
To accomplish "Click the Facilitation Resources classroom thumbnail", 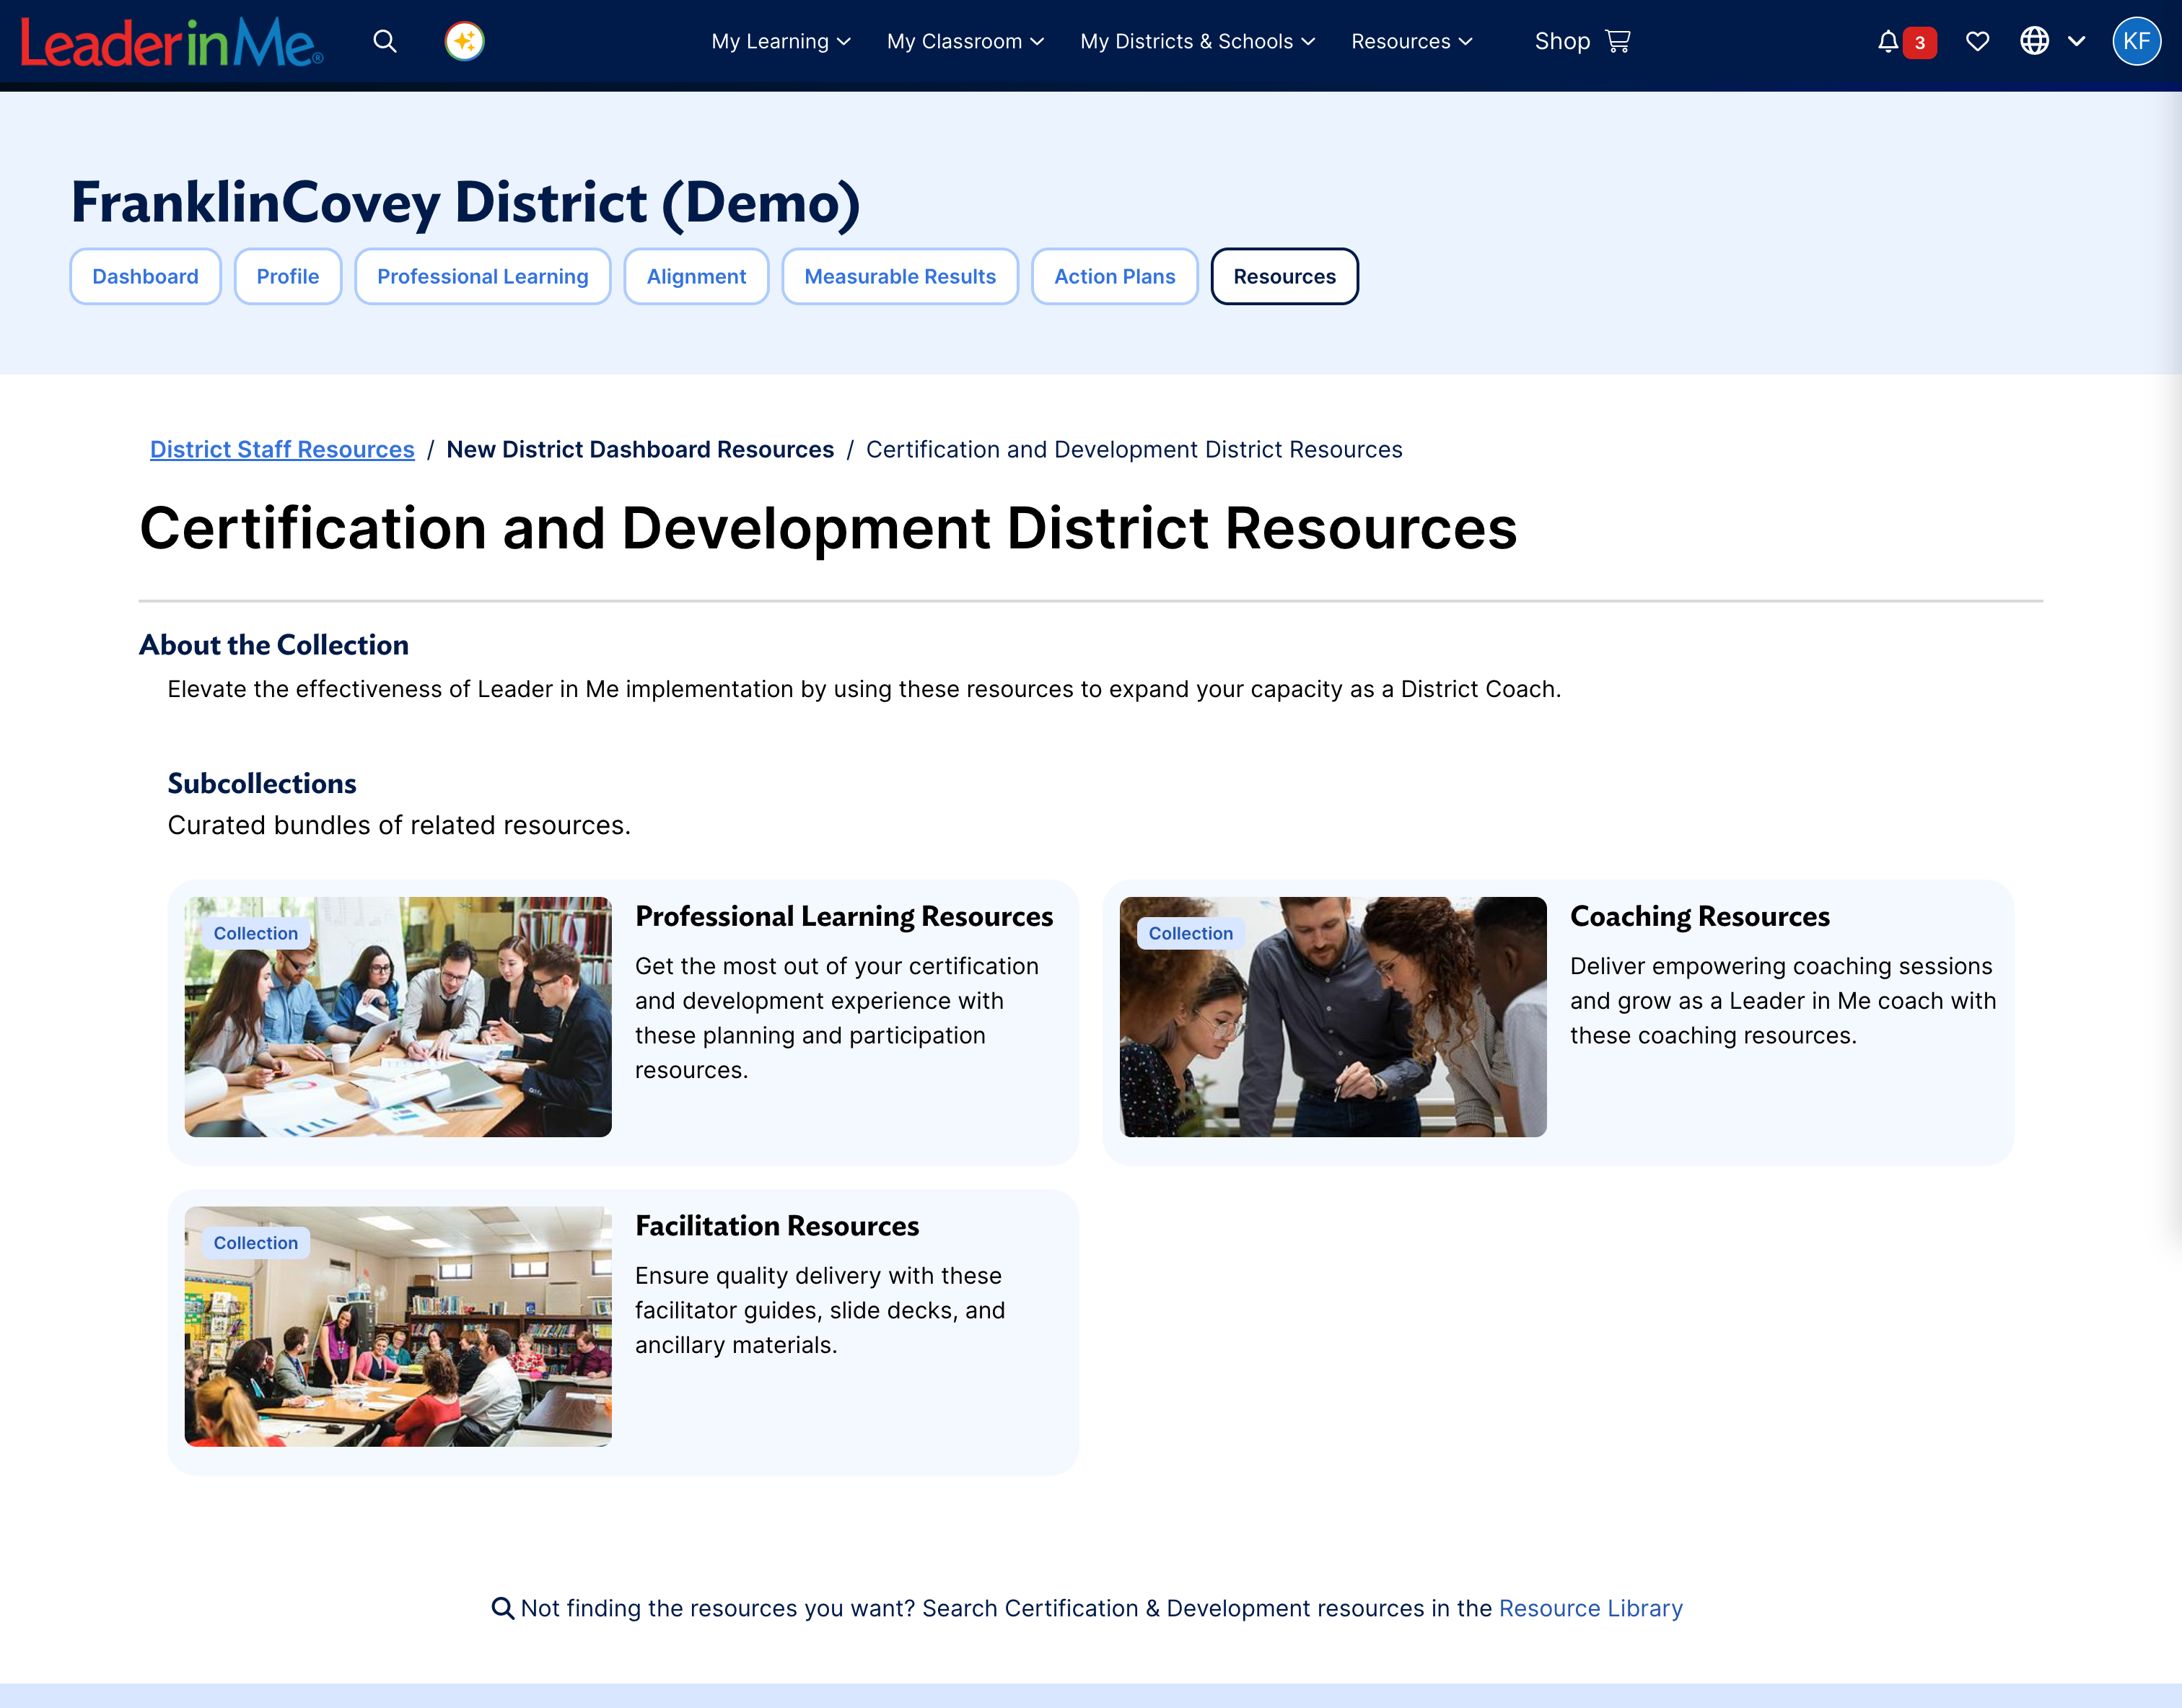I will tap(398, 1327).
